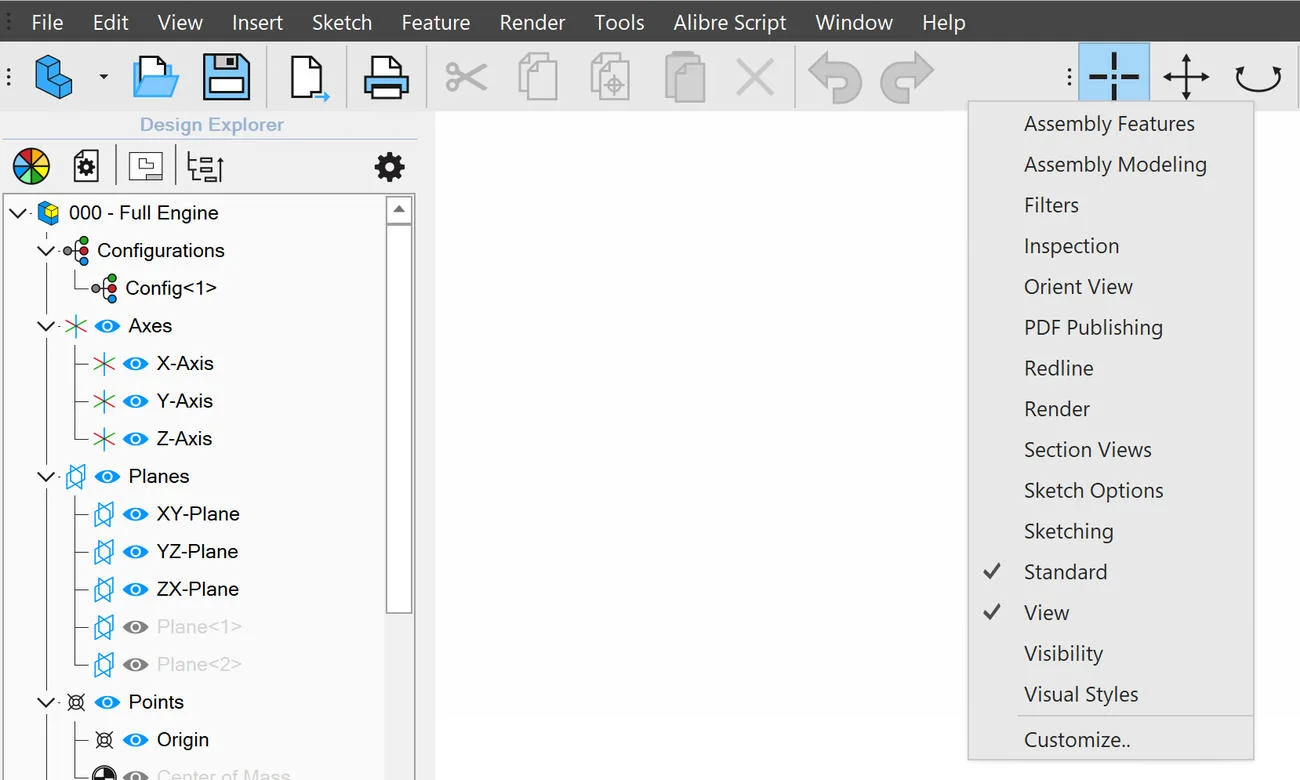Show Plane<1> using its eye icon
The width and height of the screenshot is (1300, 780).
(x=135, y=627)
